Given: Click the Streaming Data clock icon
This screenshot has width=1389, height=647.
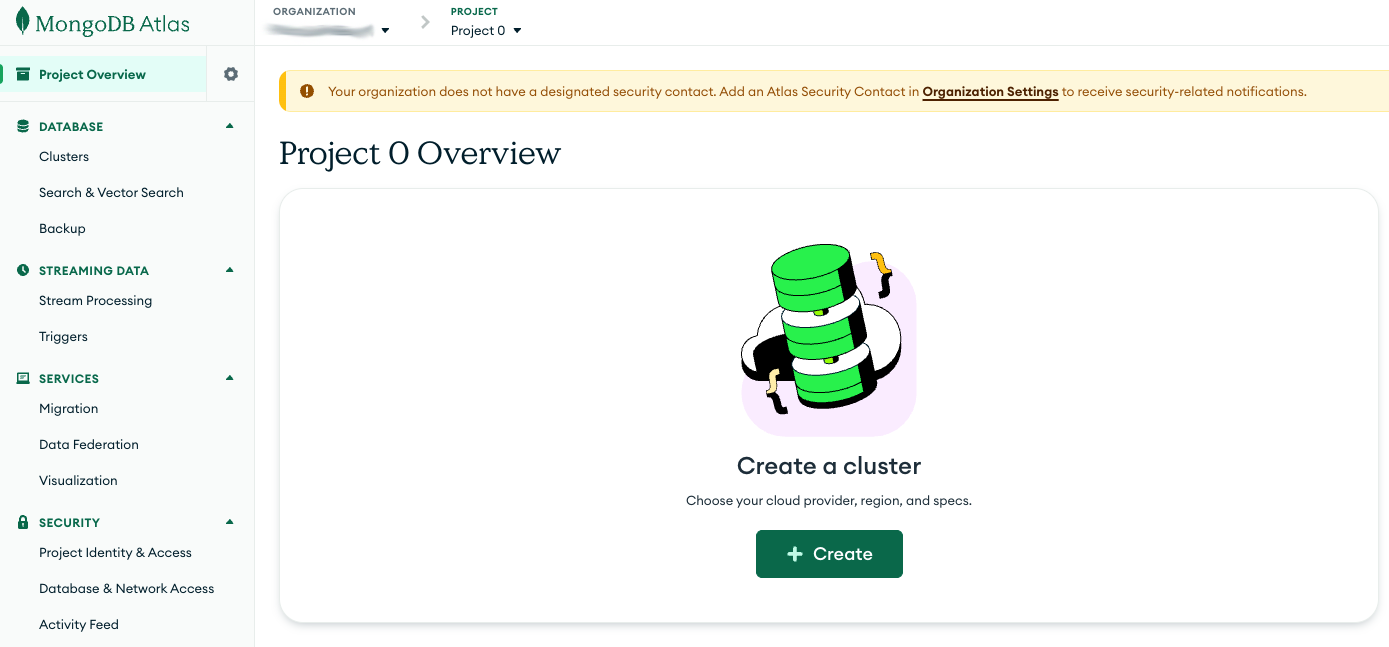Looking at the screenshot, I should click(x=23, y=271).
